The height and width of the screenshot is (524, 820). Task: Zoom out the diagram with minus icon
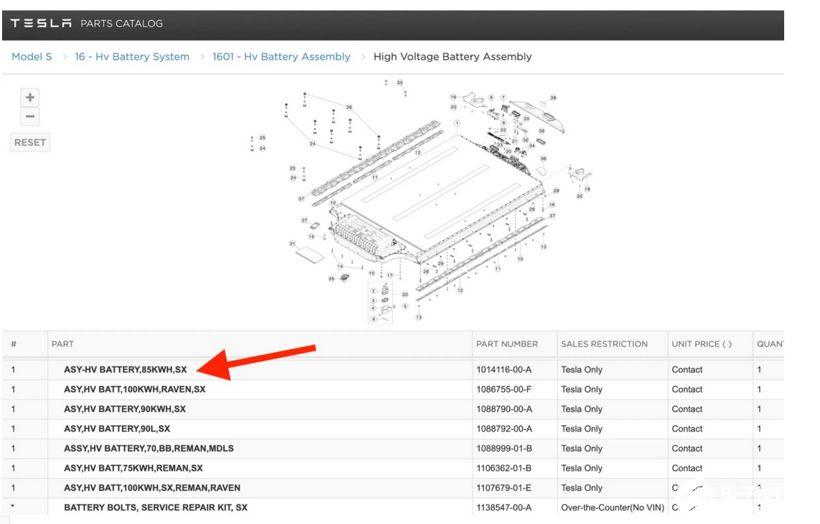point(30,116)
